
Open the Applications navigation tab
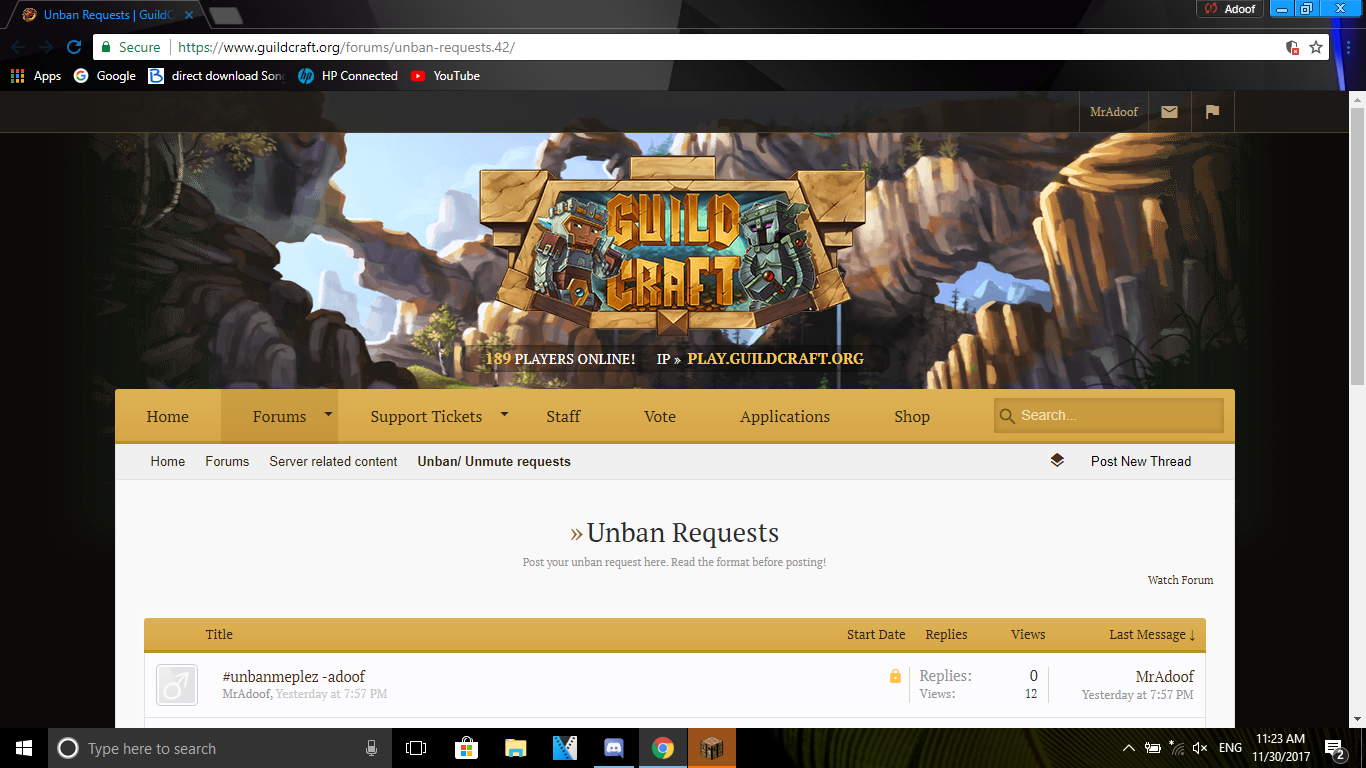[x=785, y=417]
